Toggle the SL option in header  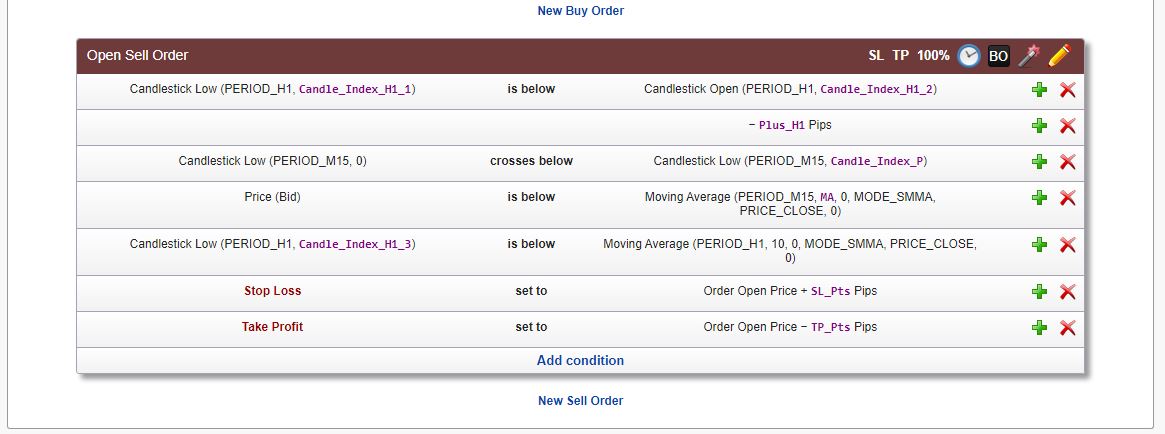point(876,56)
